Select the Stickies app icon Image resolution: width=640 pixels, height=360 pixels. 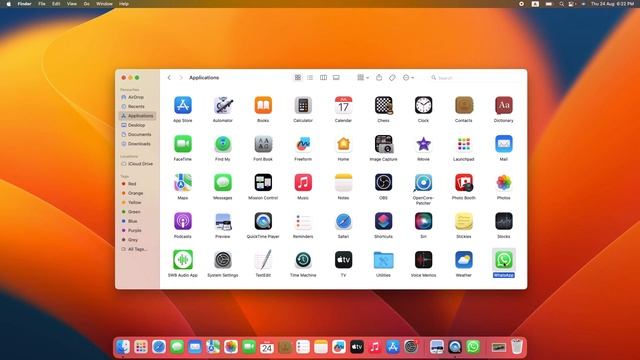464,221
